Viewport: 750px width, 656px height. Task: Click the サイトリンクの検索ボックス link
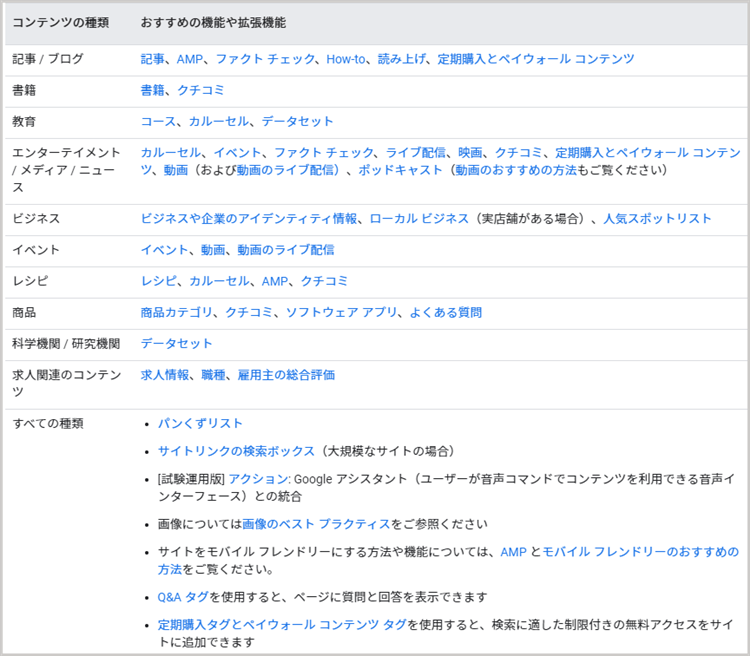coord(236,451)
